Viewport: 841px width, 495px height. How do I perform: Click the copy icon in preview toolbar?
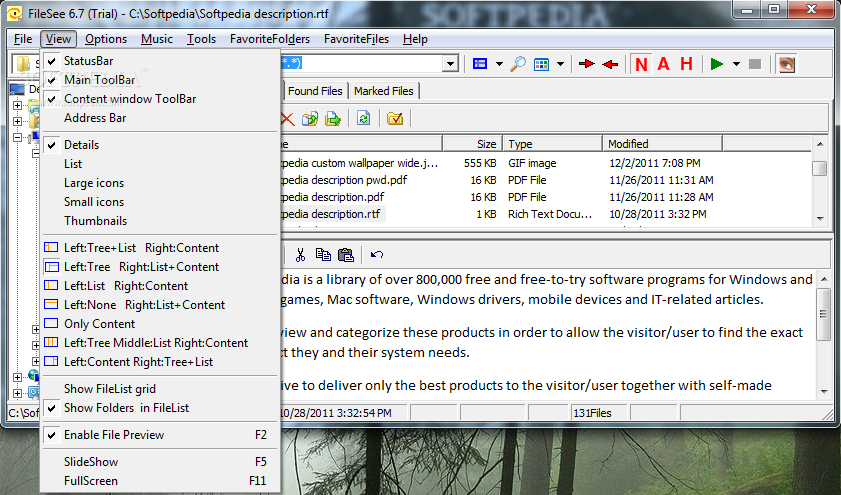(x=323, y=254)
